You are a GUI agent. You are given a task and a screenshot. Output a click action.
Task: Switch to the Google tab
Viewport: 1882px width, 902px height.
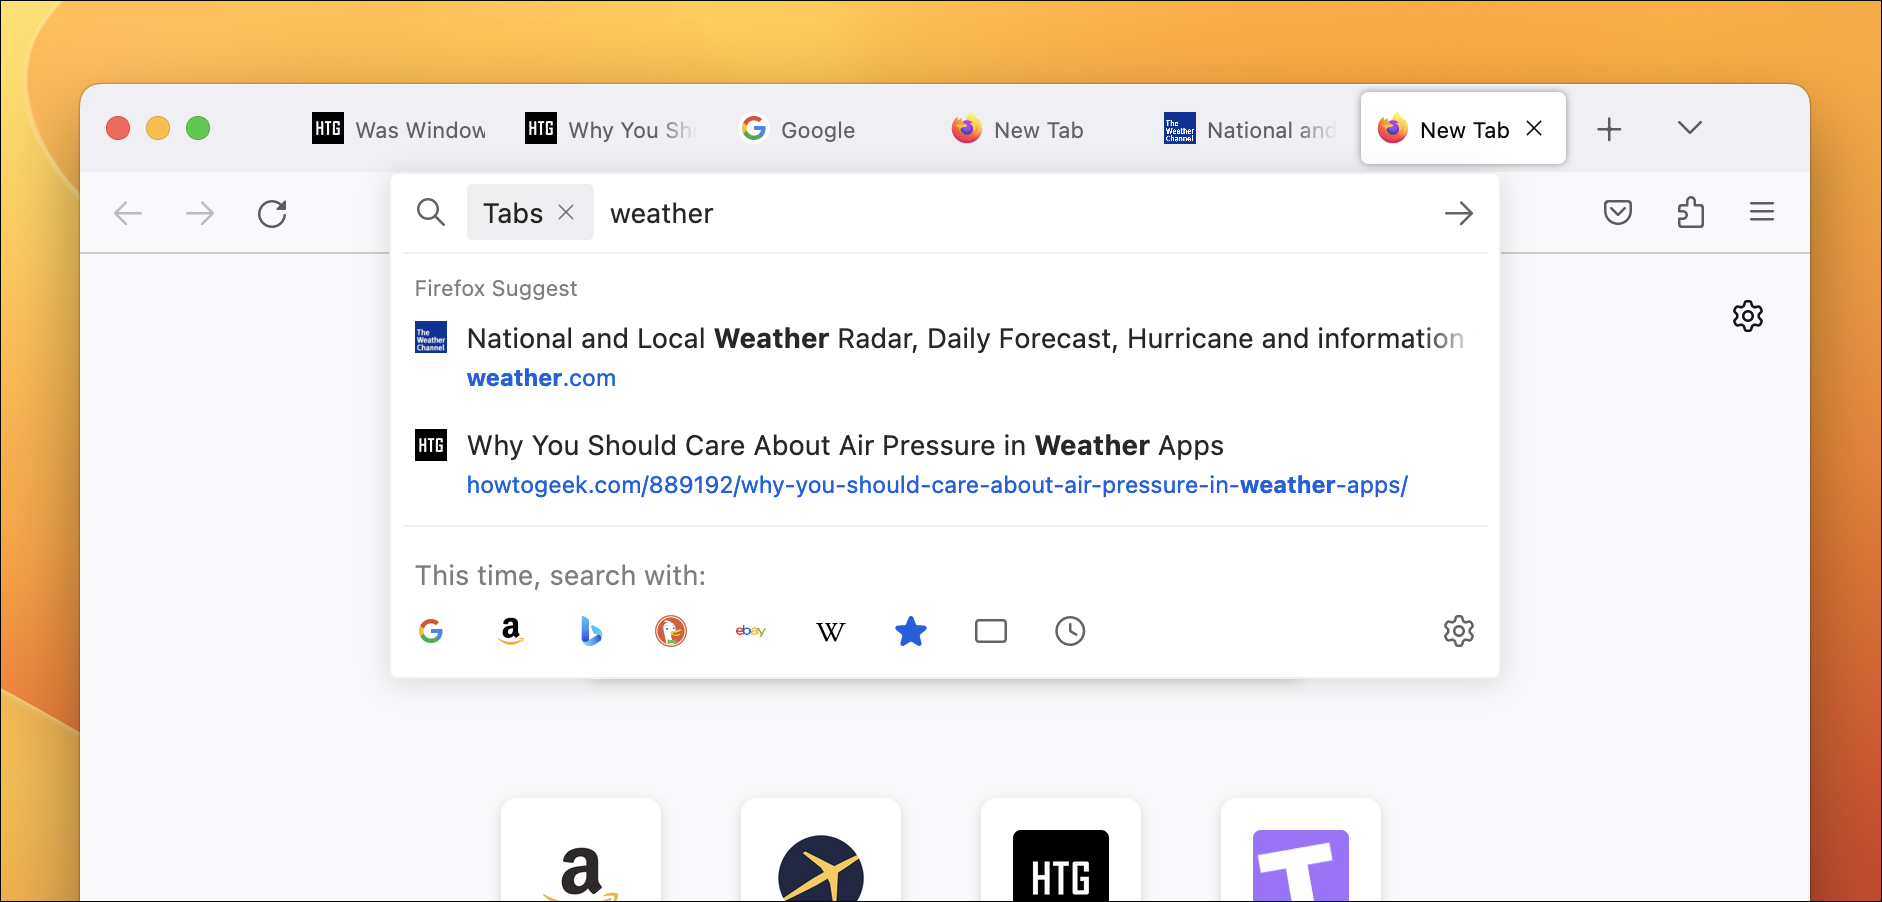[x=825, y=129]
